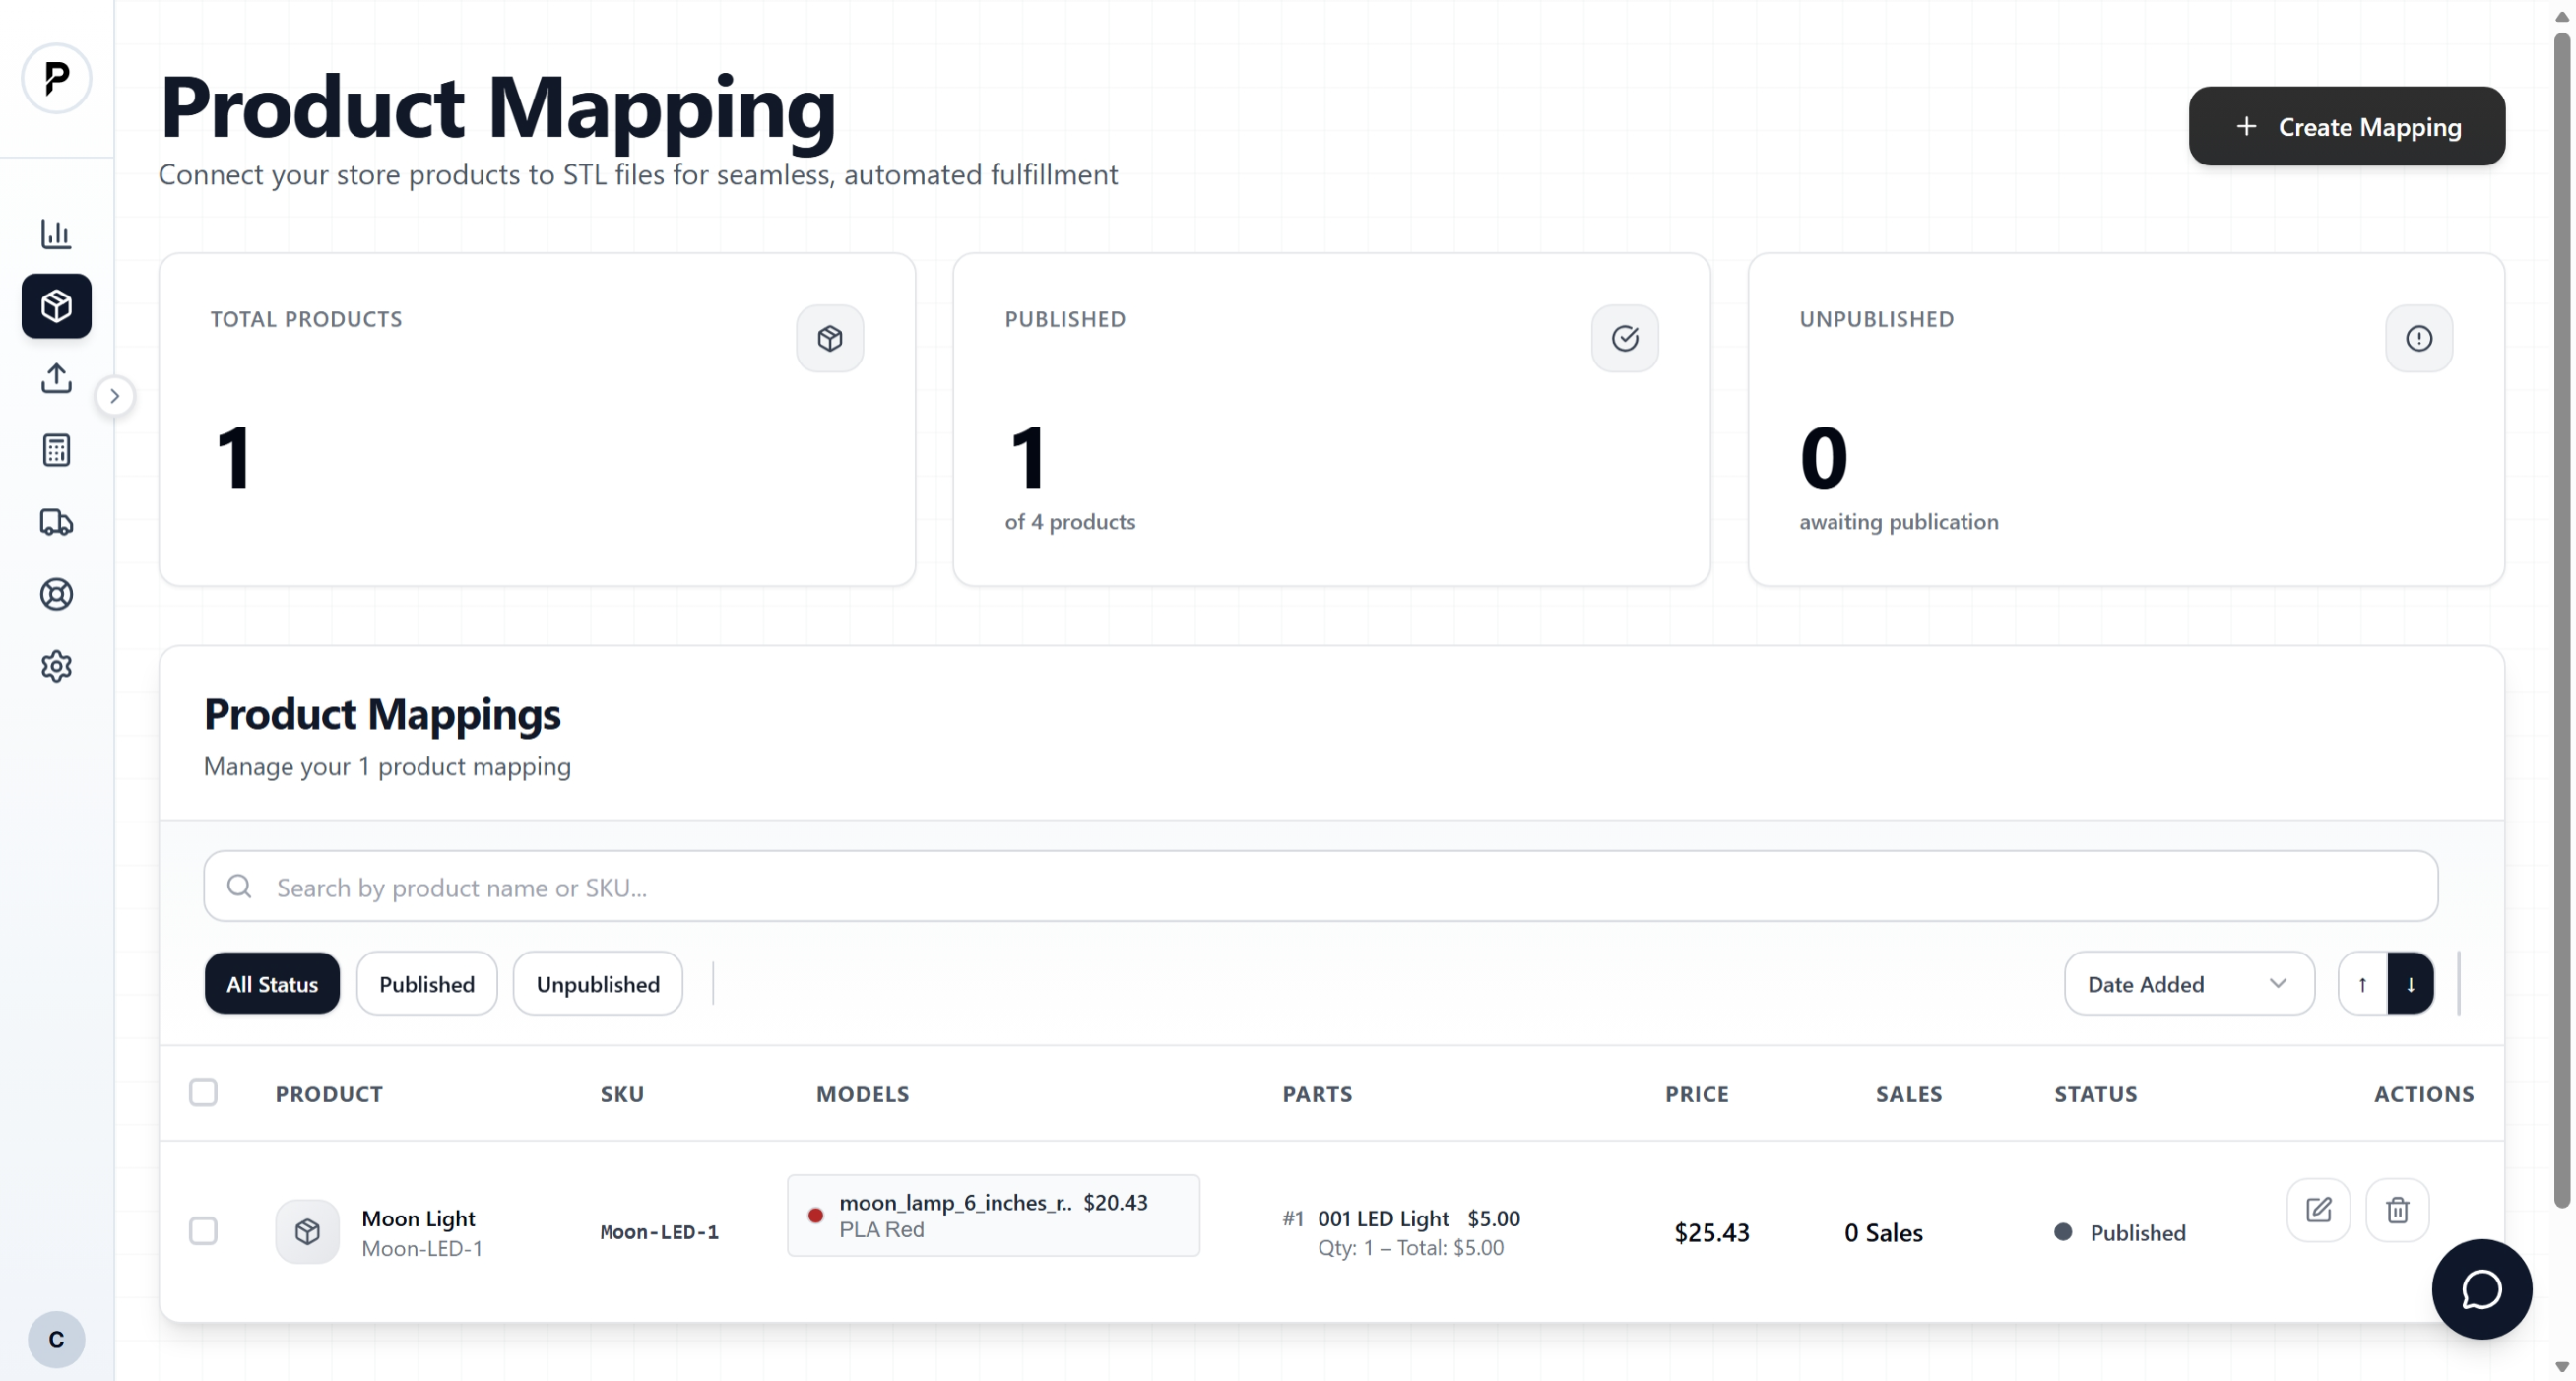Open the chat bubble widget

(x=2481, y=1289)
